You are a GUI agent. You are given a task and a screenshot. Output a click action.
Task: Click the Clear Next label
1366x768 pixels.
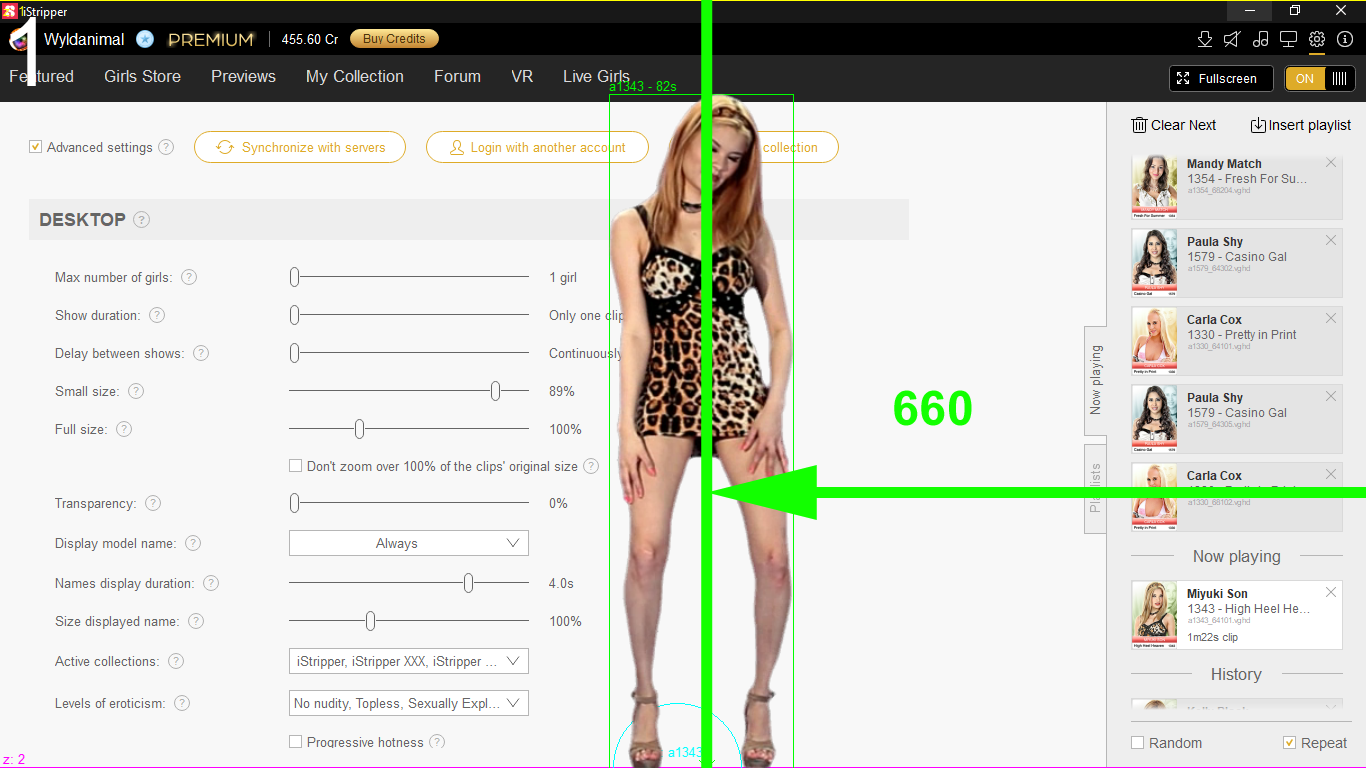pos(1183,125)
